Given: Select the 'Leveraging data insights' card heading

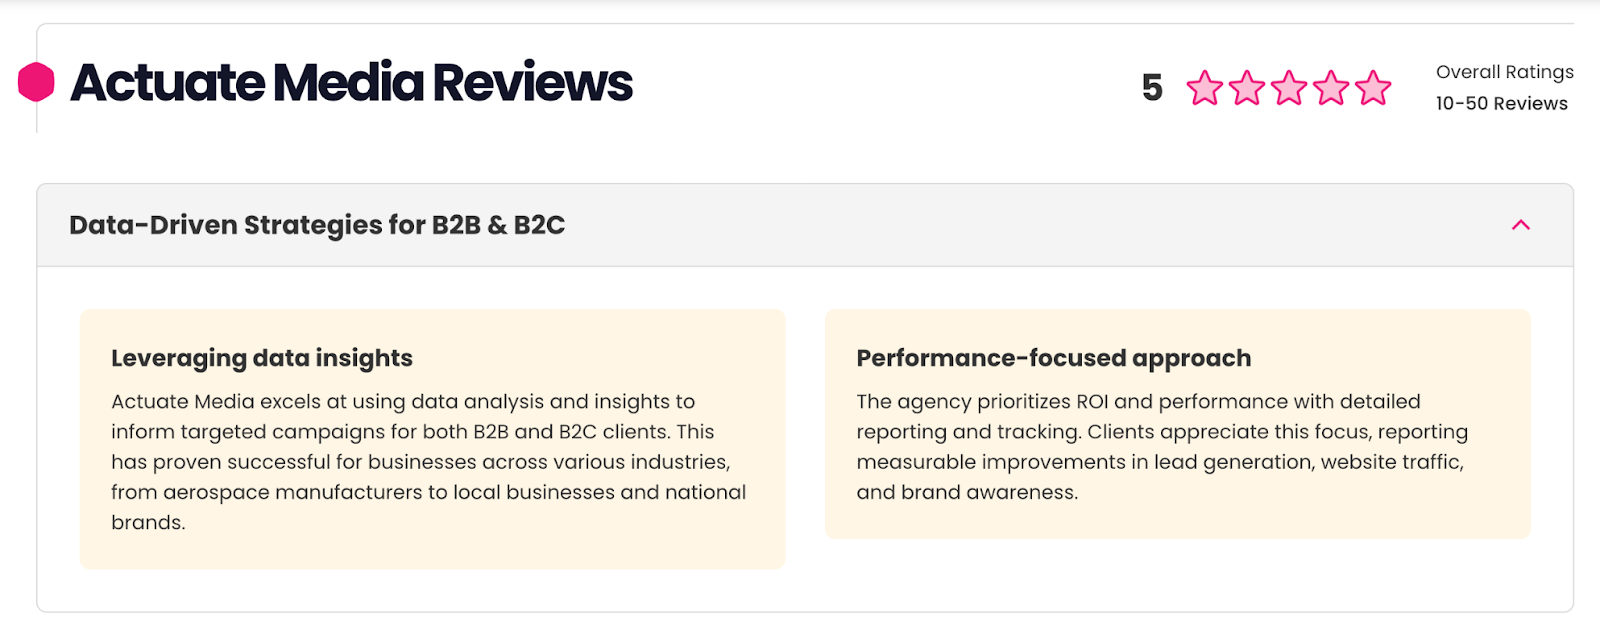Looking at the screenshot, I should [x=262, y=358].
